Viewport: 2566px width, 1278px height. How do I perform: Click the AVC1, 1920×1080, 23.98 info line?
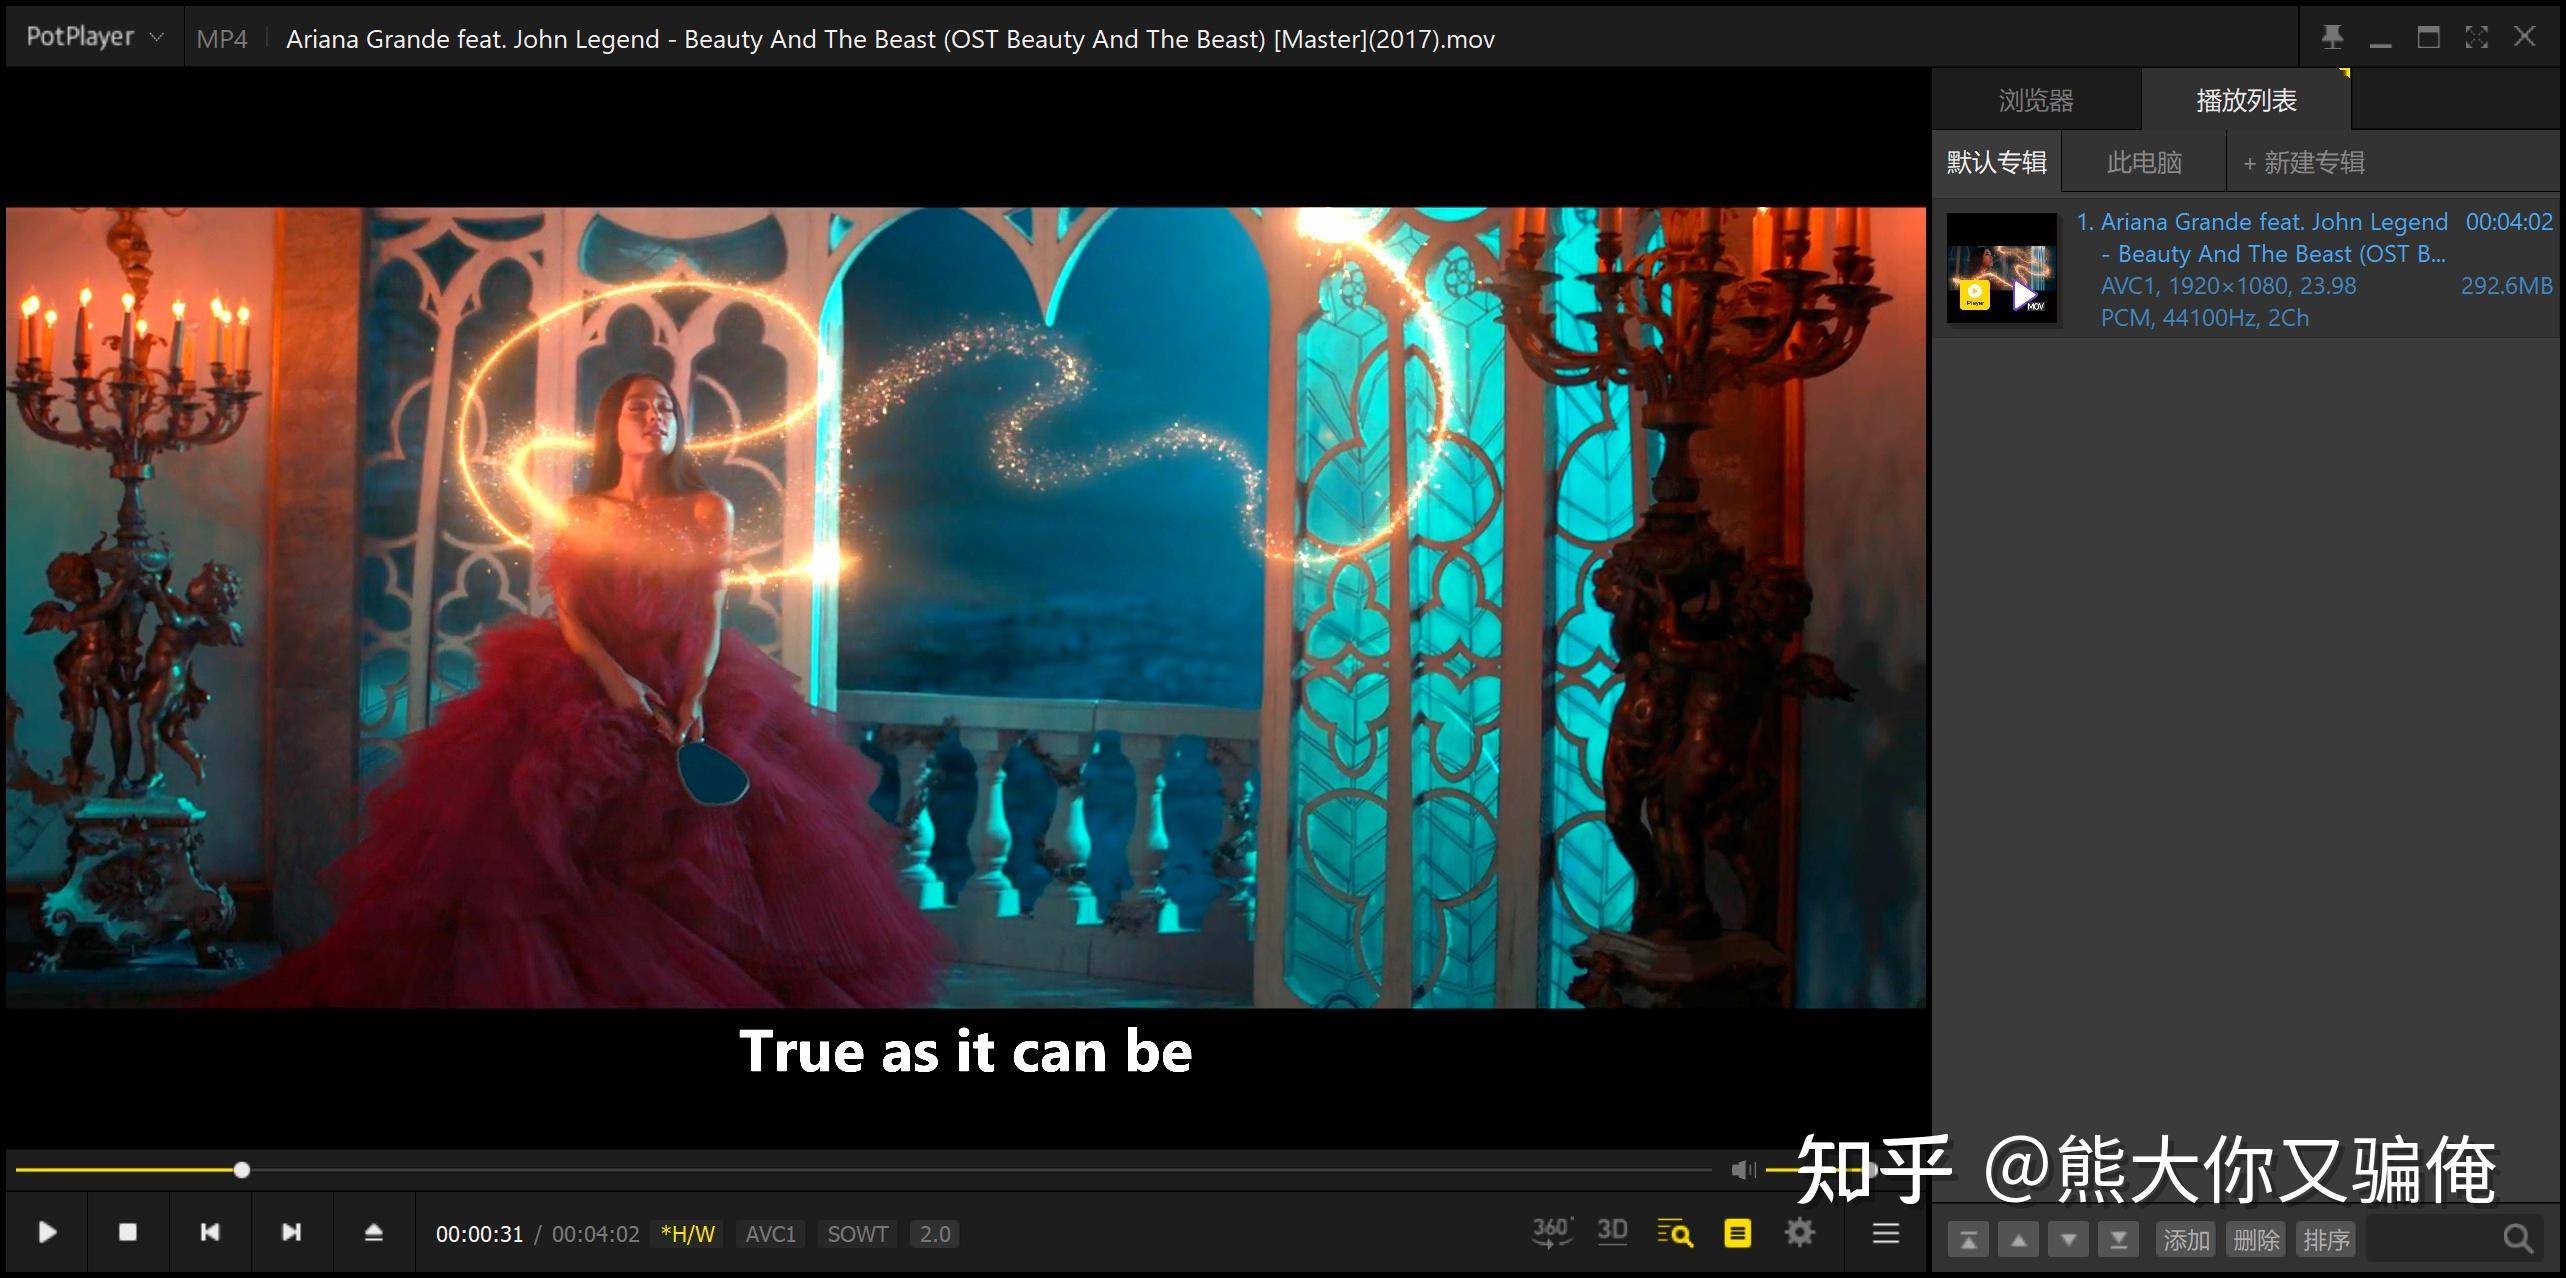pyautogui.click(x=2228, y=286)
